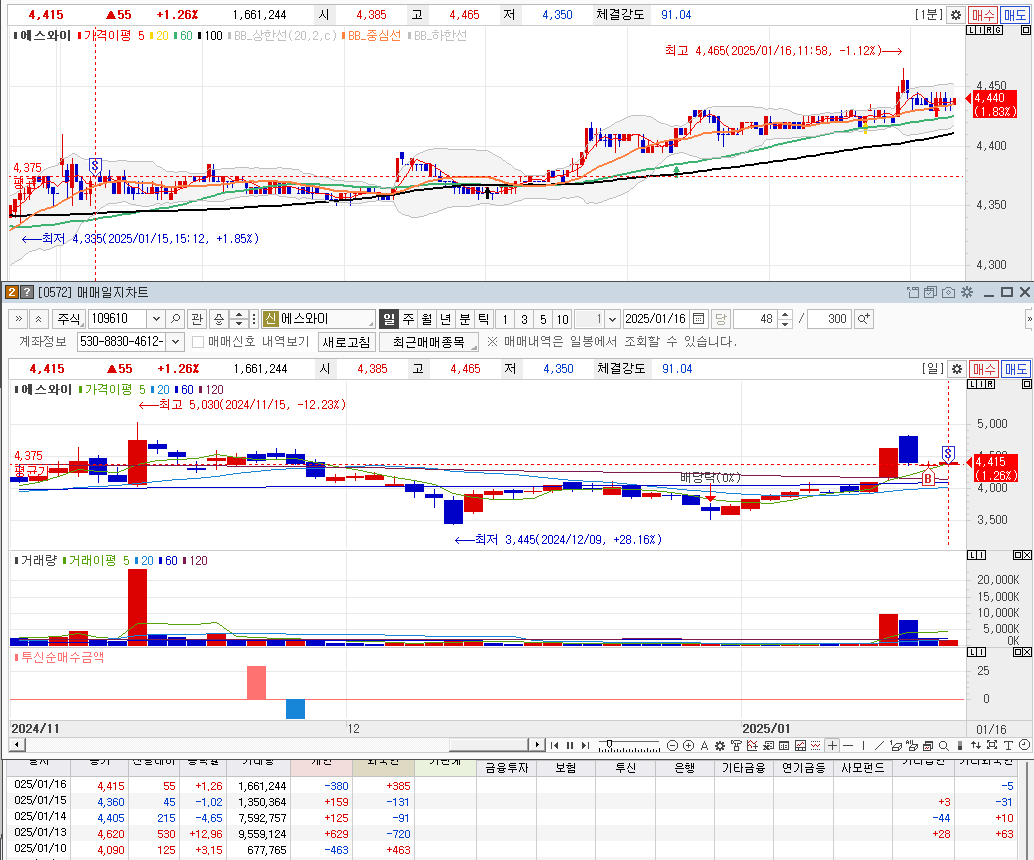Click the 새로고침 refresh button
This screenshot has width=1034, height=860.
pyautogui.click(x=347, y=342)
